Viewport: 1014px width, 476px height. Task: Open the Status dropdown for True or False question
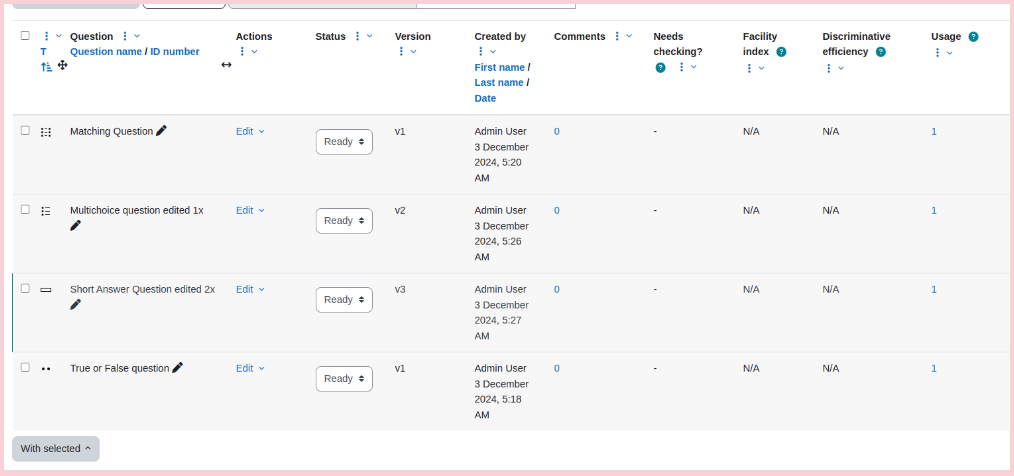344,378
